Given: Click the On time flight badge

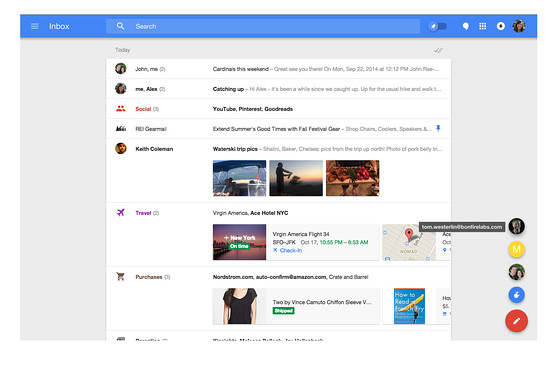Looking at the screenshot, I should (239, 246).
